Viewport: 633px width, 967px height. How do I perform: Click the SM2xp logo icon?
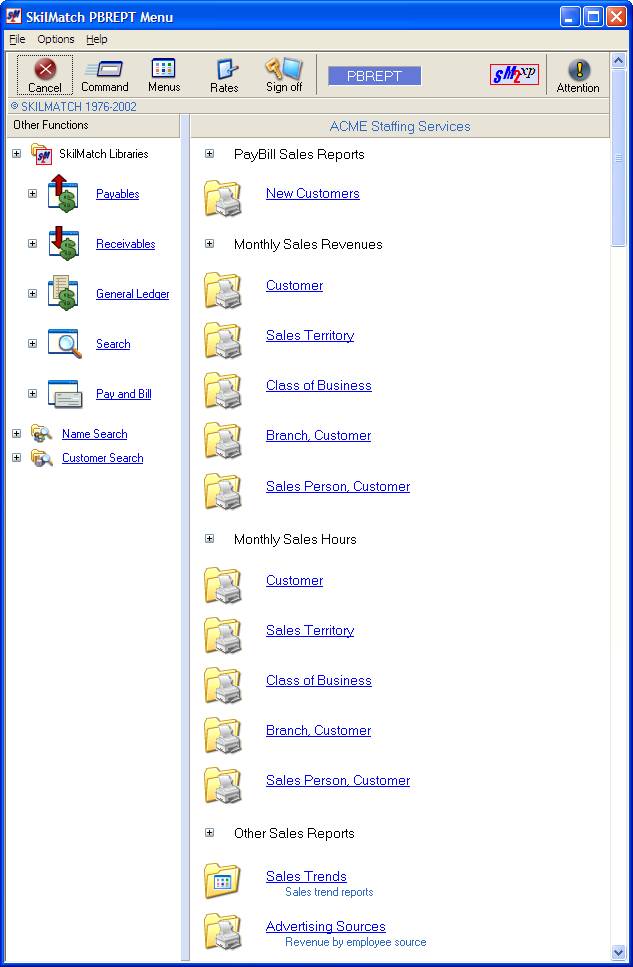pos(514,75)
